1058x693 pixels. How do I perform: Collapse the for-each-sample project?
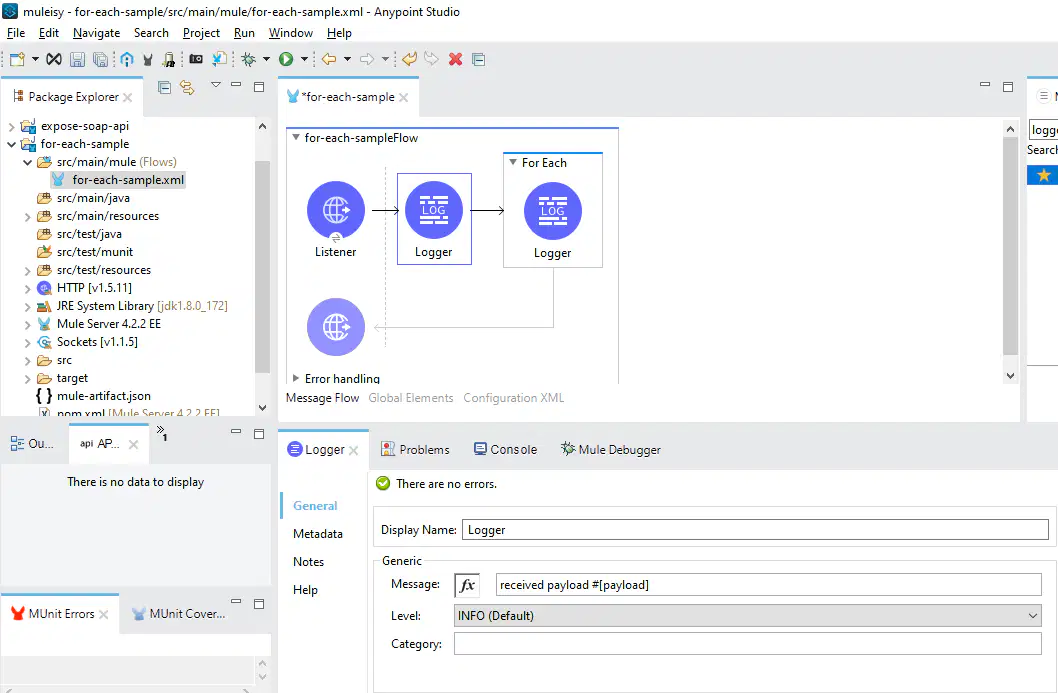[x=11, y=144]
